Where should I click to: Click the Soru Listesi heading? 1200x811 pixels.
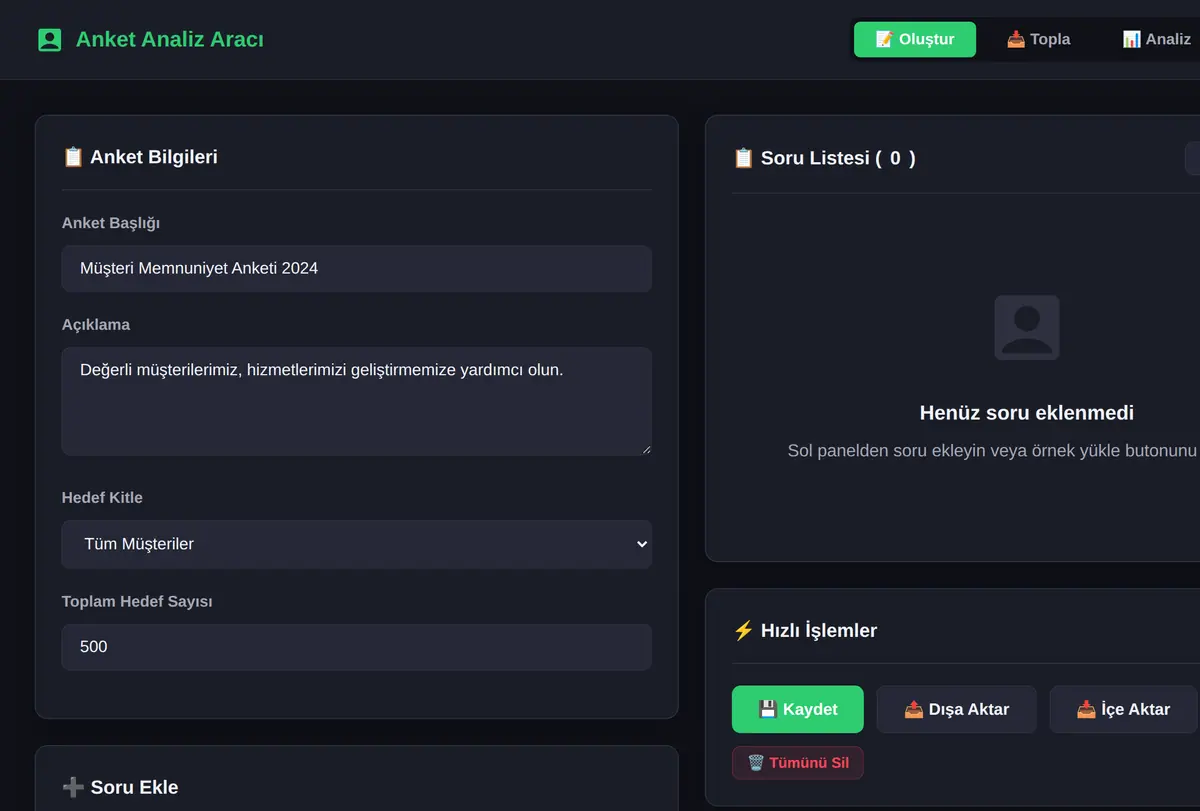[x=824, y=158]
